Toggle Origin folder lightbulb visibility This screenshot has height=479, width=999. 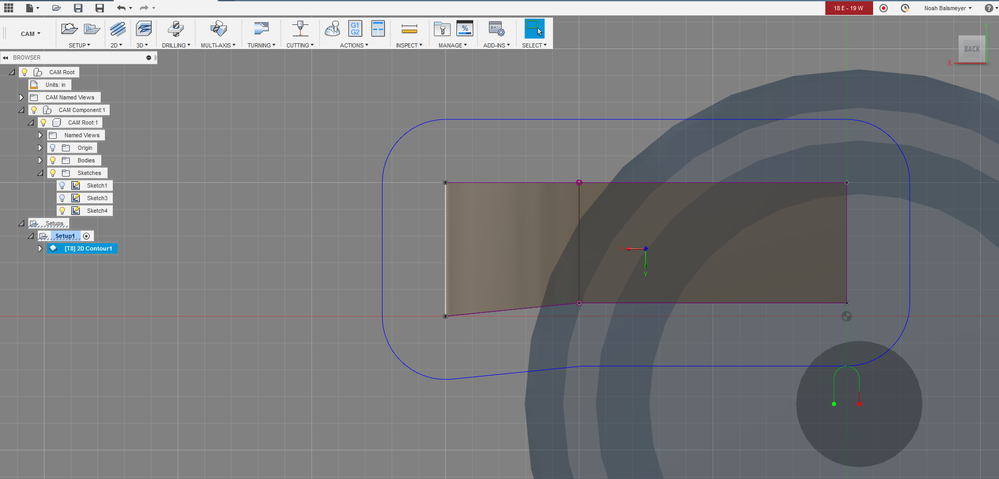click(x=52, y=148)
